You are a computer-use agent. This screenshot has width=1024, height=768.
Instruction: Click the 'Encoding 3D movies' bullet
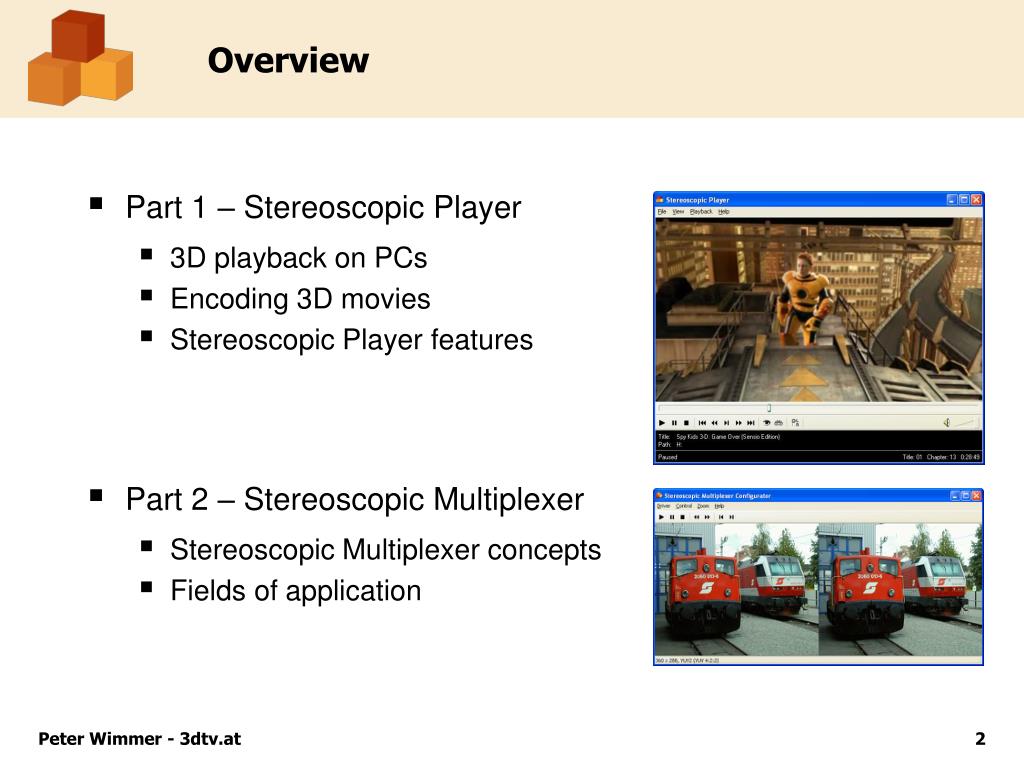(300, 299)
